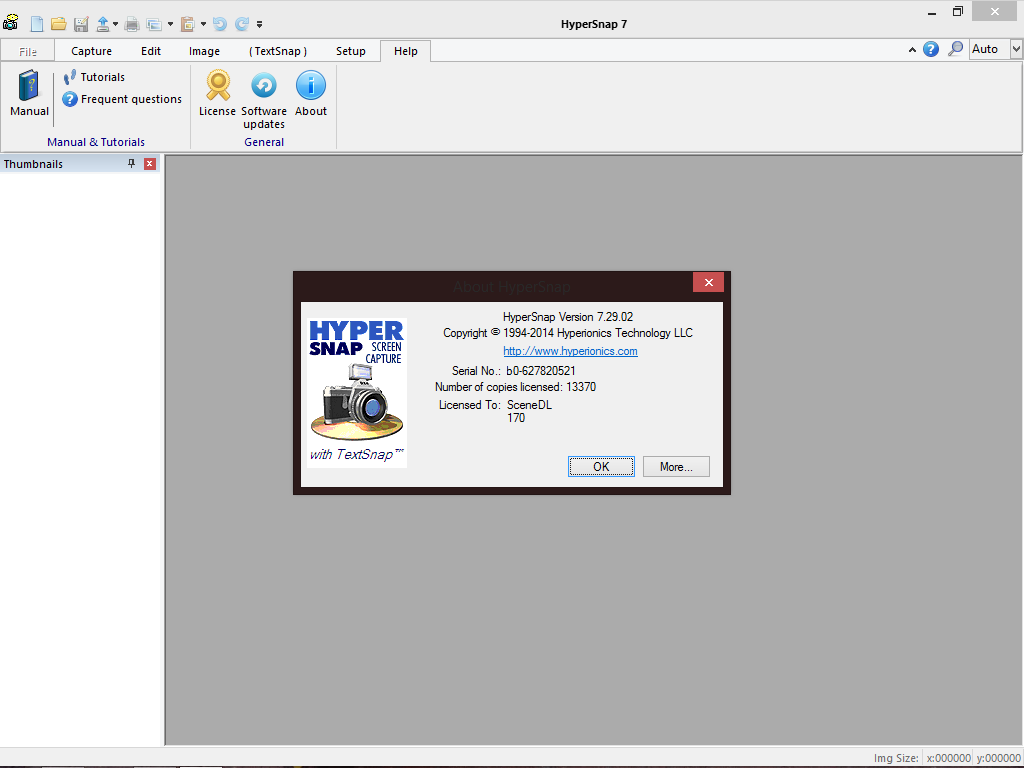Screen dimensions: 1024x768
Task: Click the serial number 'b0-627820521'
Action: (541, 370)
